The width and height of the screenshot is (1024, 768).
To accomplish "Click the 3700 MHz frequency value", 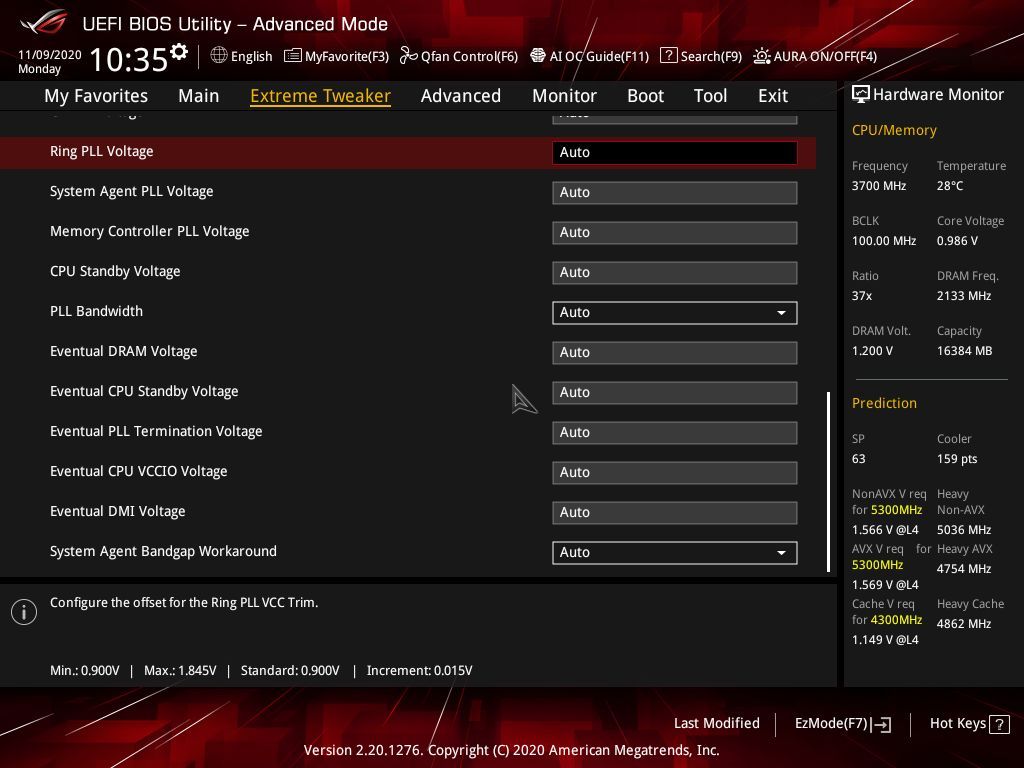I will 879,185.
